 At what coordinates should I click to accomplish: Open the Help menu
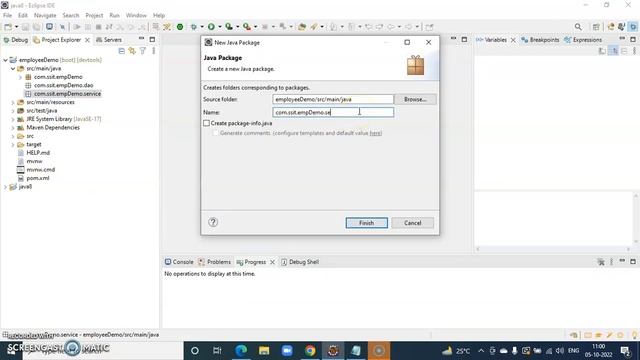tap(159, 16)
